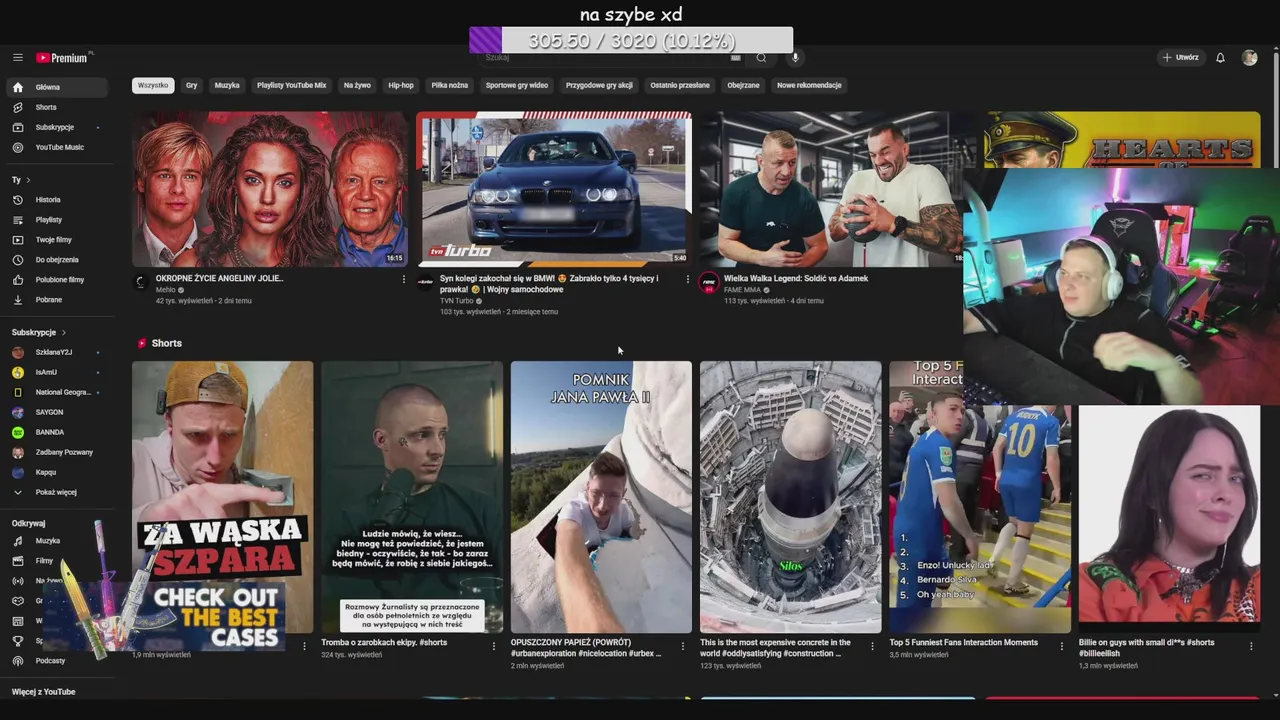Click the YouTube Premium logo
Viewport: 1280px width, 720px height.
point(62,58)
